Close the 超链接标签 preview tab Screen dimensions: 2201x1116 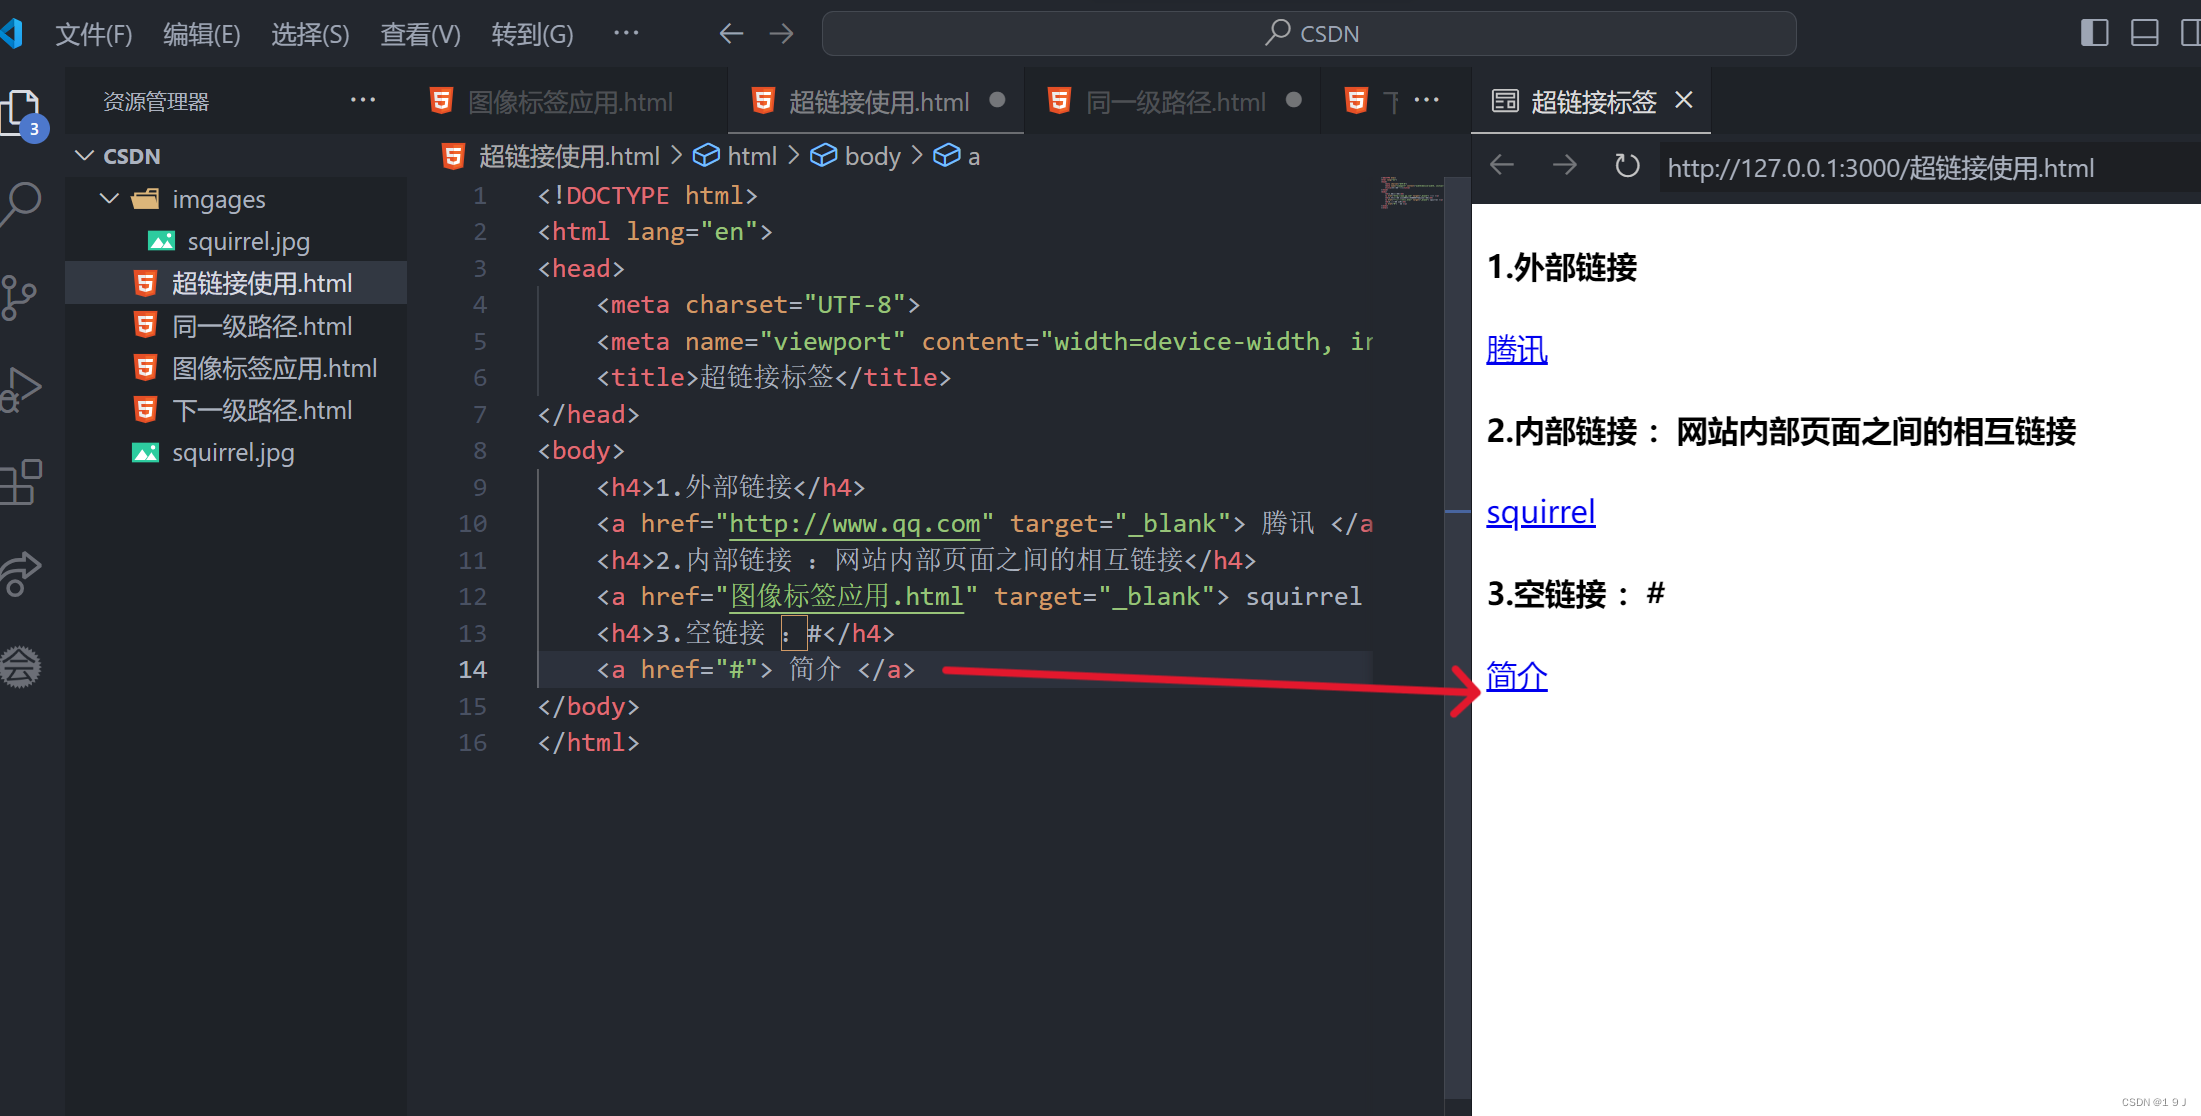(1684, 100)
